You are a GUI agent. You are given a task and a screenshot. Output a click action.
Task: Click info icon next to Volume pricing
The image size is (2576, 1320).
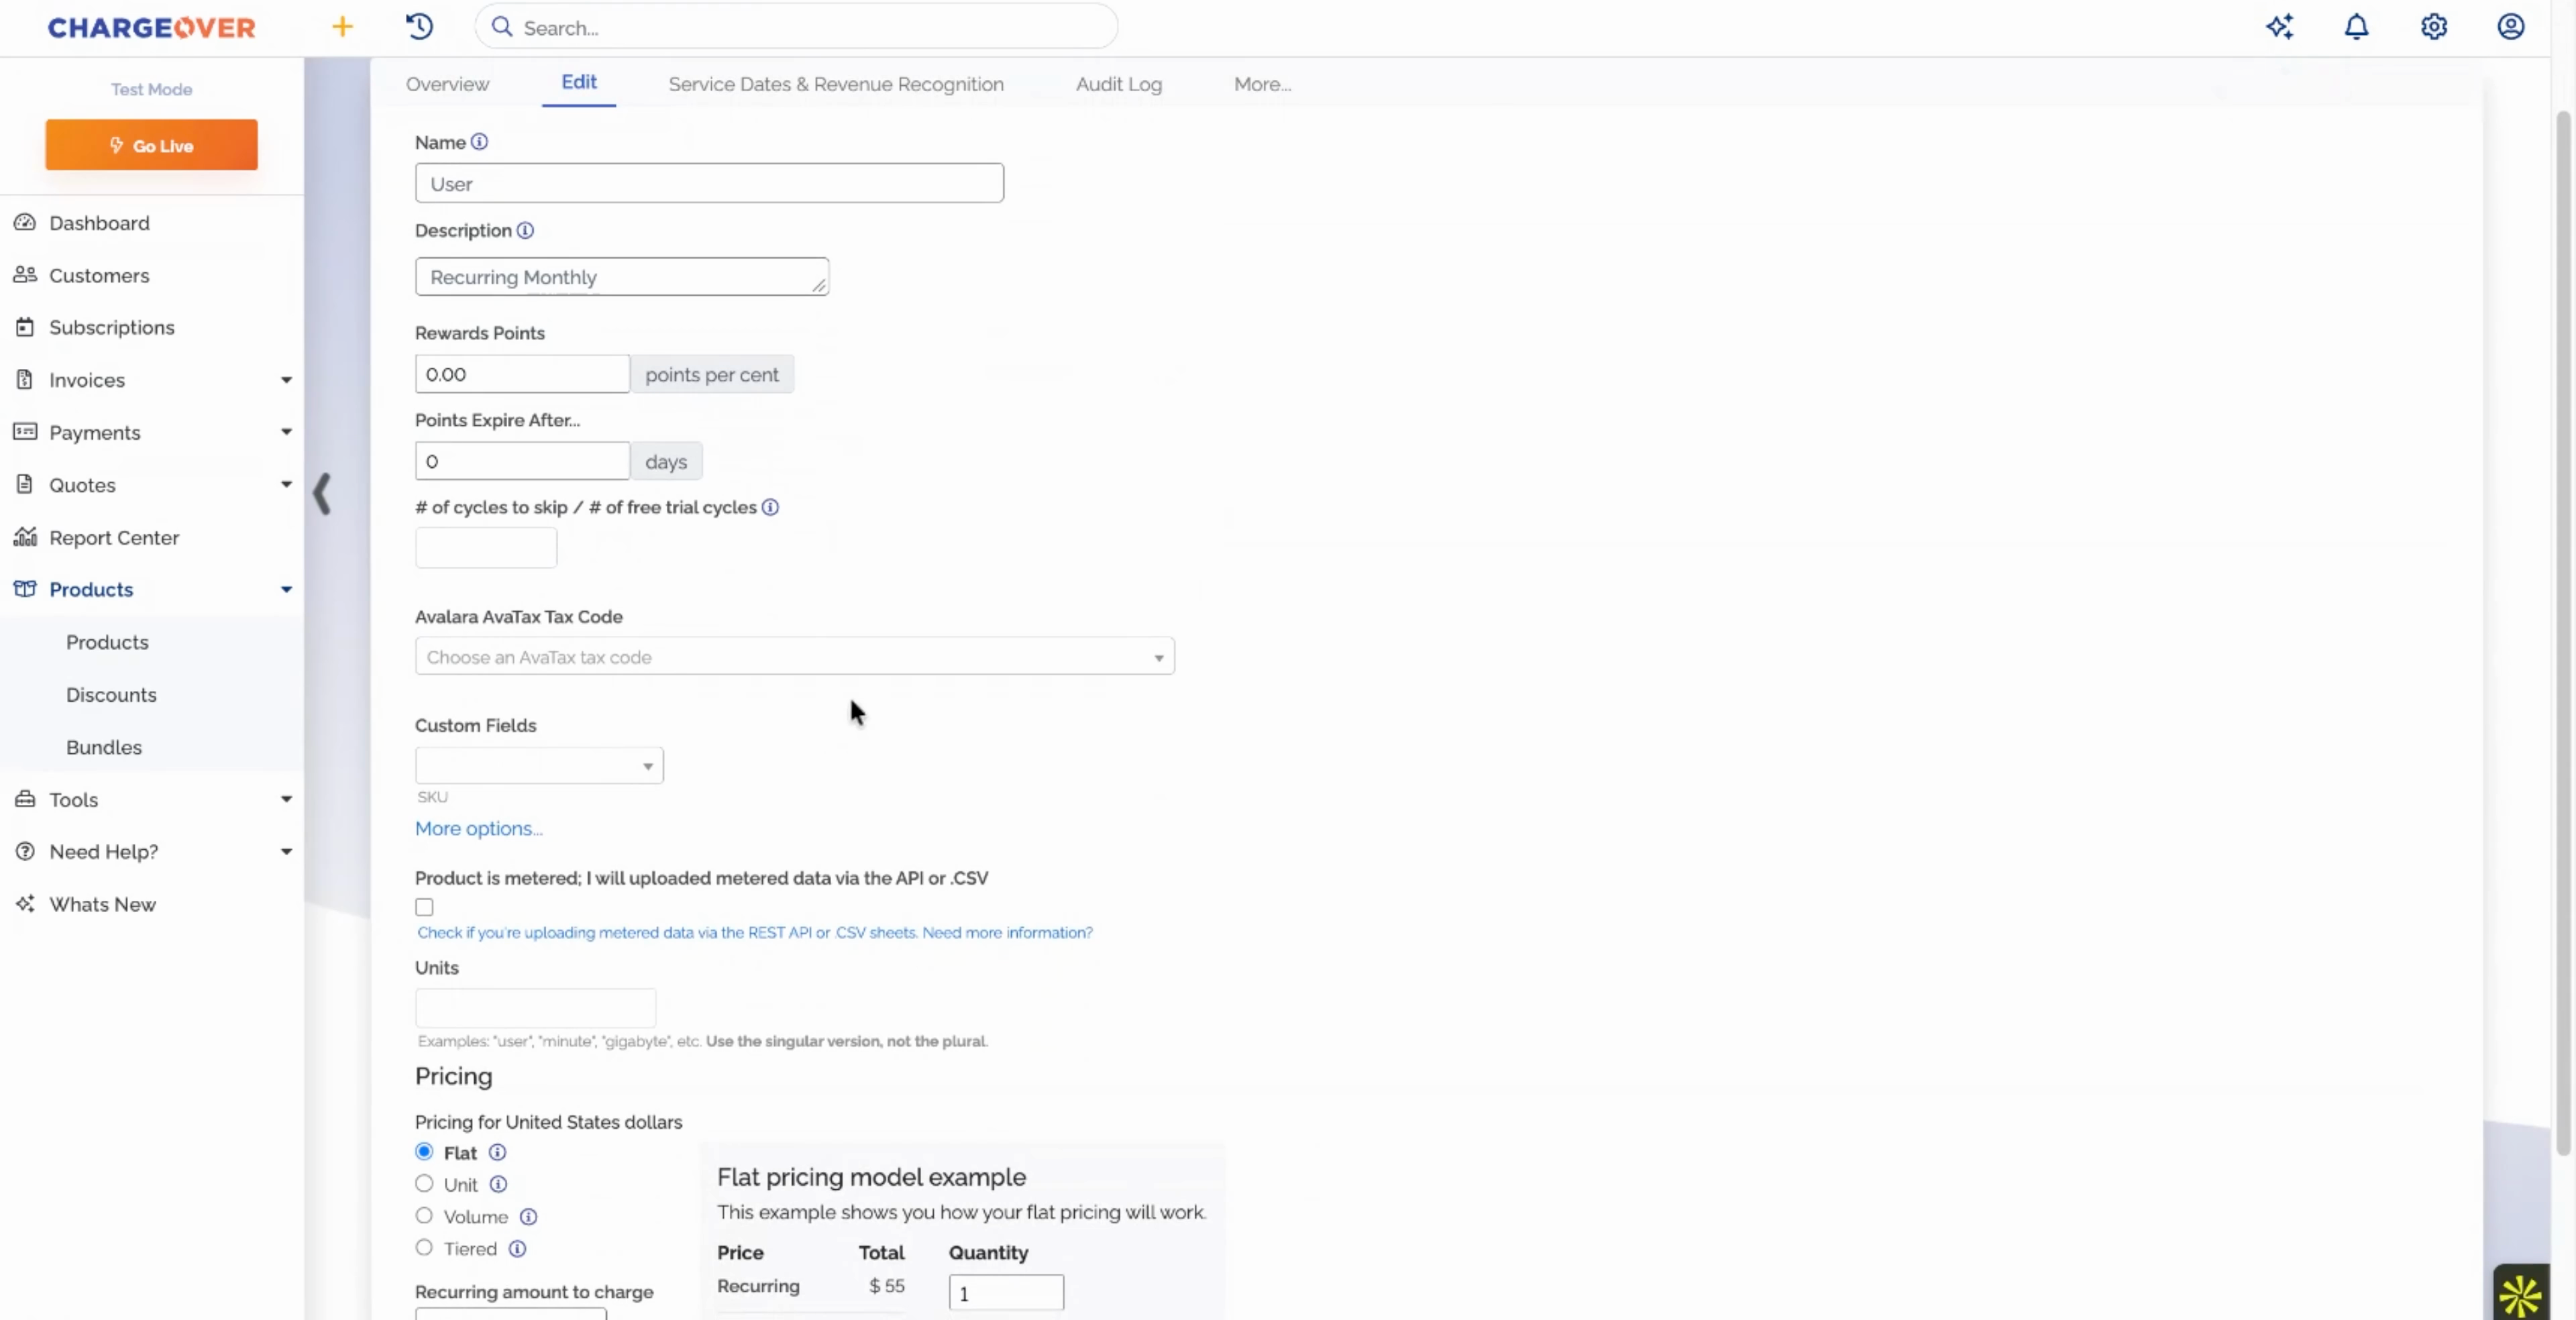coord(528,1216)
